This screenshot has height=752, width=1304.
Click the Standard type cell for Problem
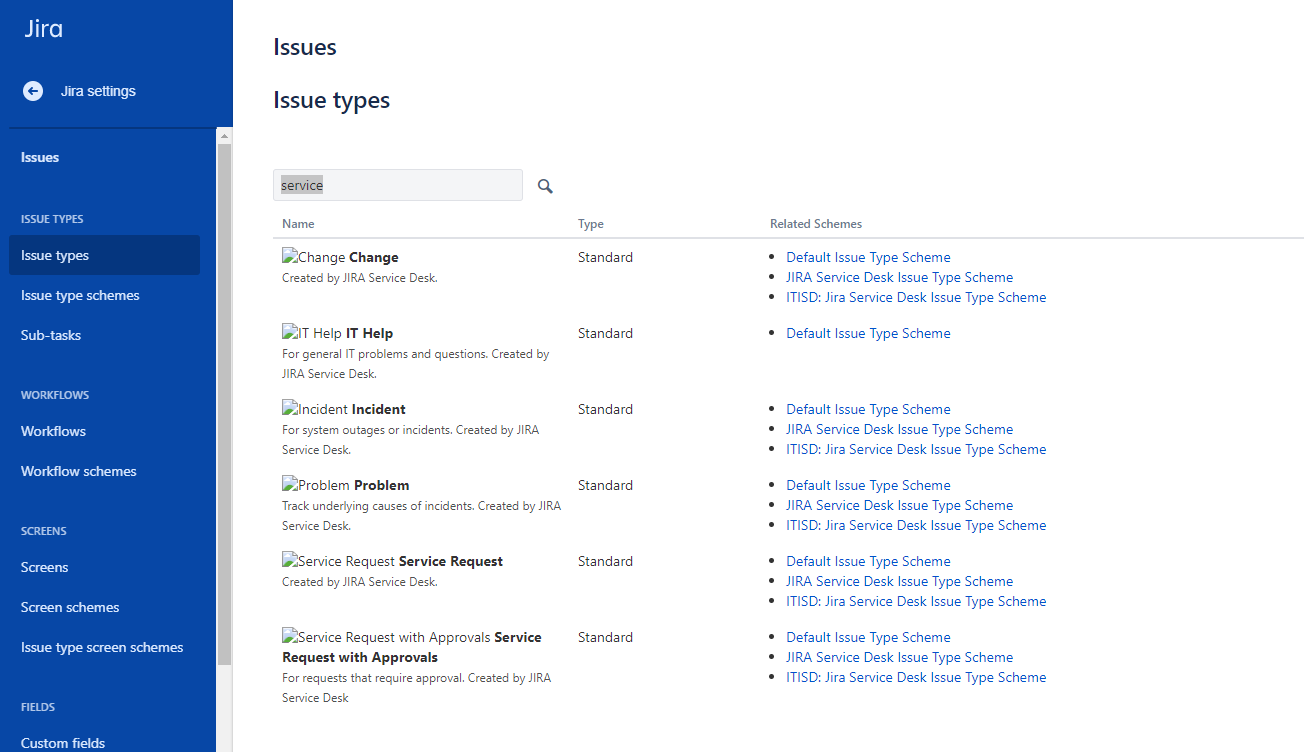[605, 485]
